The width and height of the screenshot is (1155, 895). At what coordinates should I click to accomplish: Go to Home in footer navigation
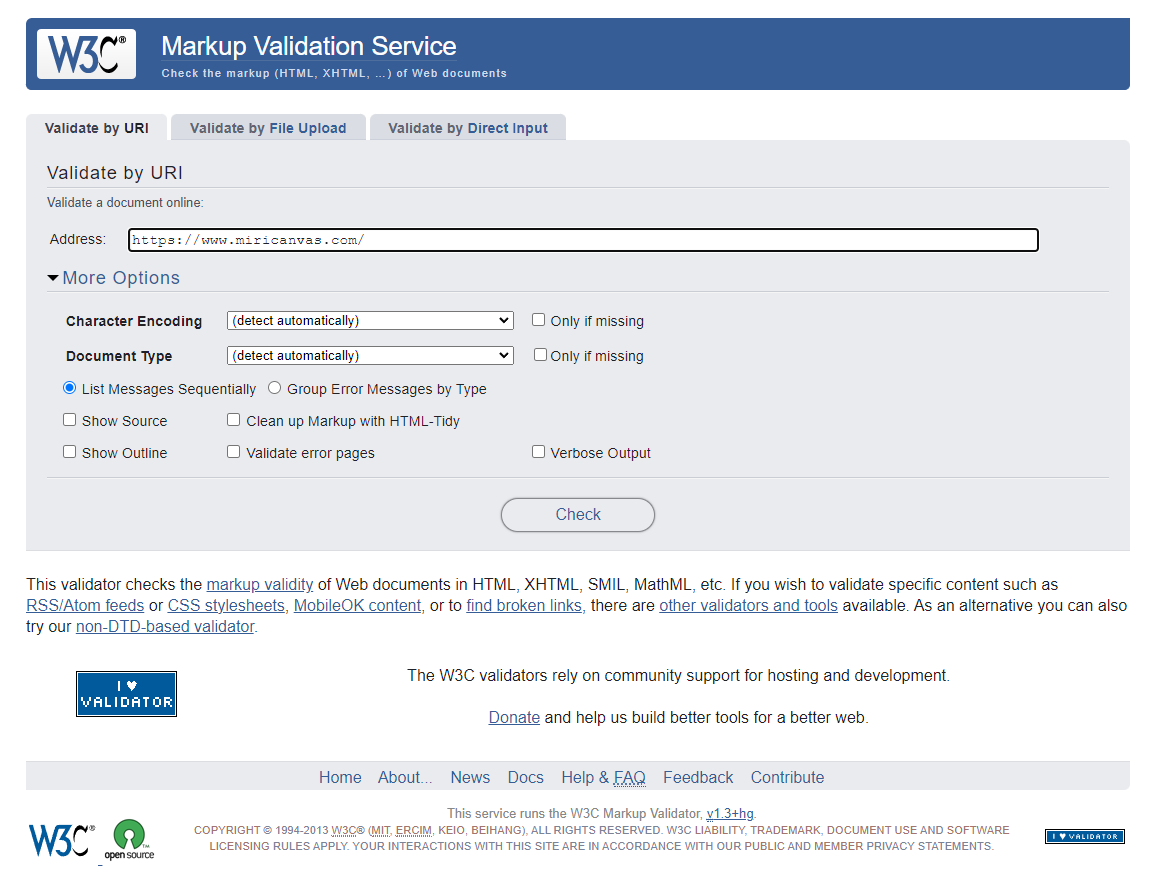coord(340,778)
